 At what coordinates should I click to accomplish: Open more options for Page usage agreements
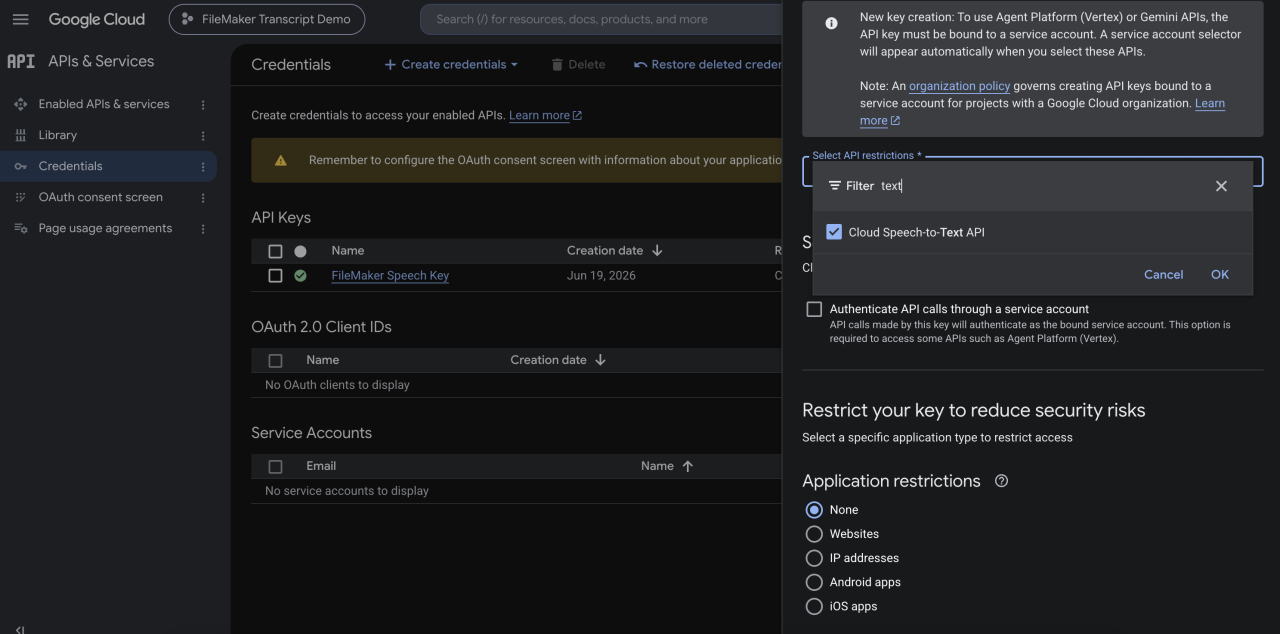pyautogui.click(x=203, y=228)
